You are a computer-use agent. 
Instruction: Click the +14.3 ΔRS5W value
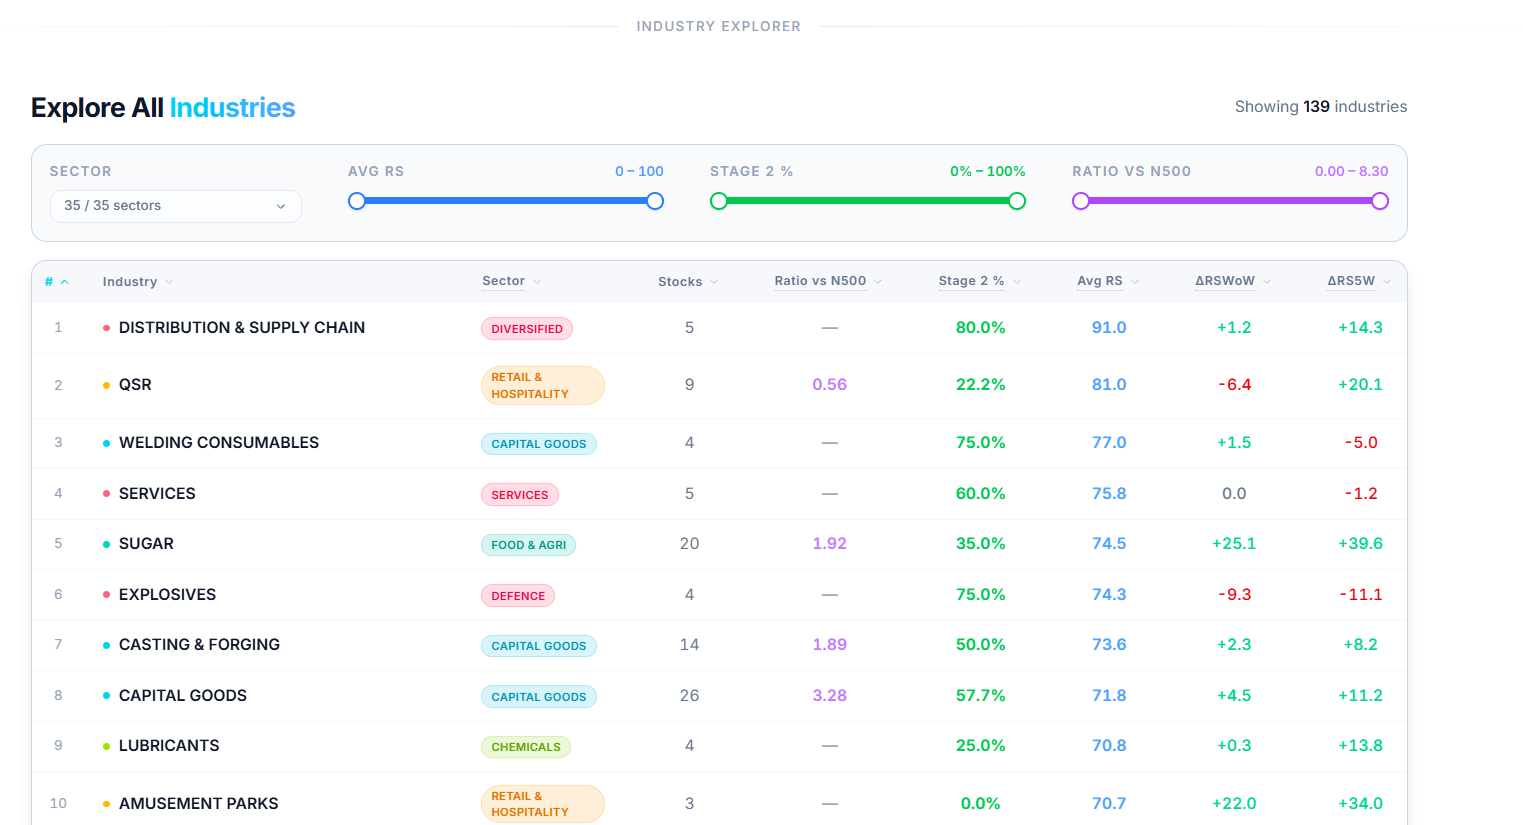(x=1360, y=328)
